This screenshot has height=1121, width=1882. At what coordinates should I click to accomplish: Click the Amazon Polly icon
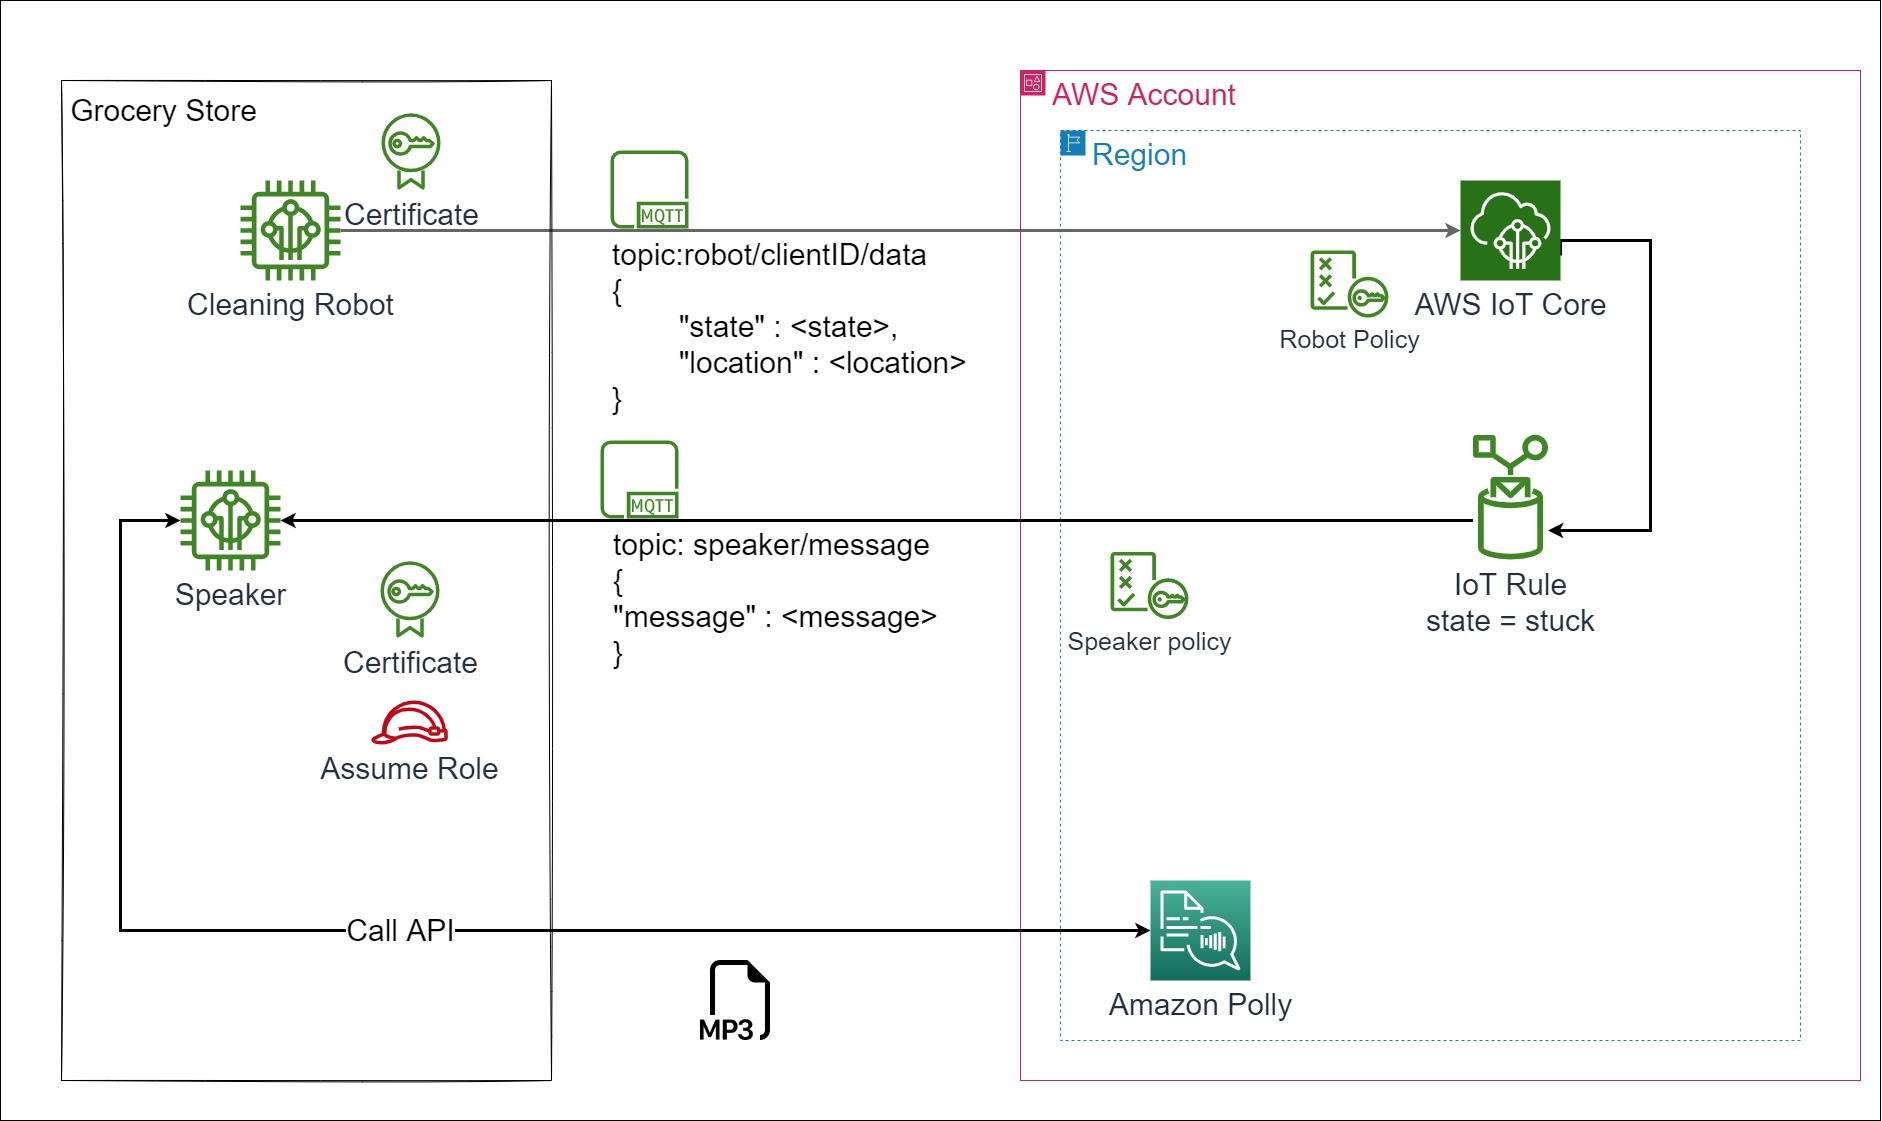coord(1200,930)
